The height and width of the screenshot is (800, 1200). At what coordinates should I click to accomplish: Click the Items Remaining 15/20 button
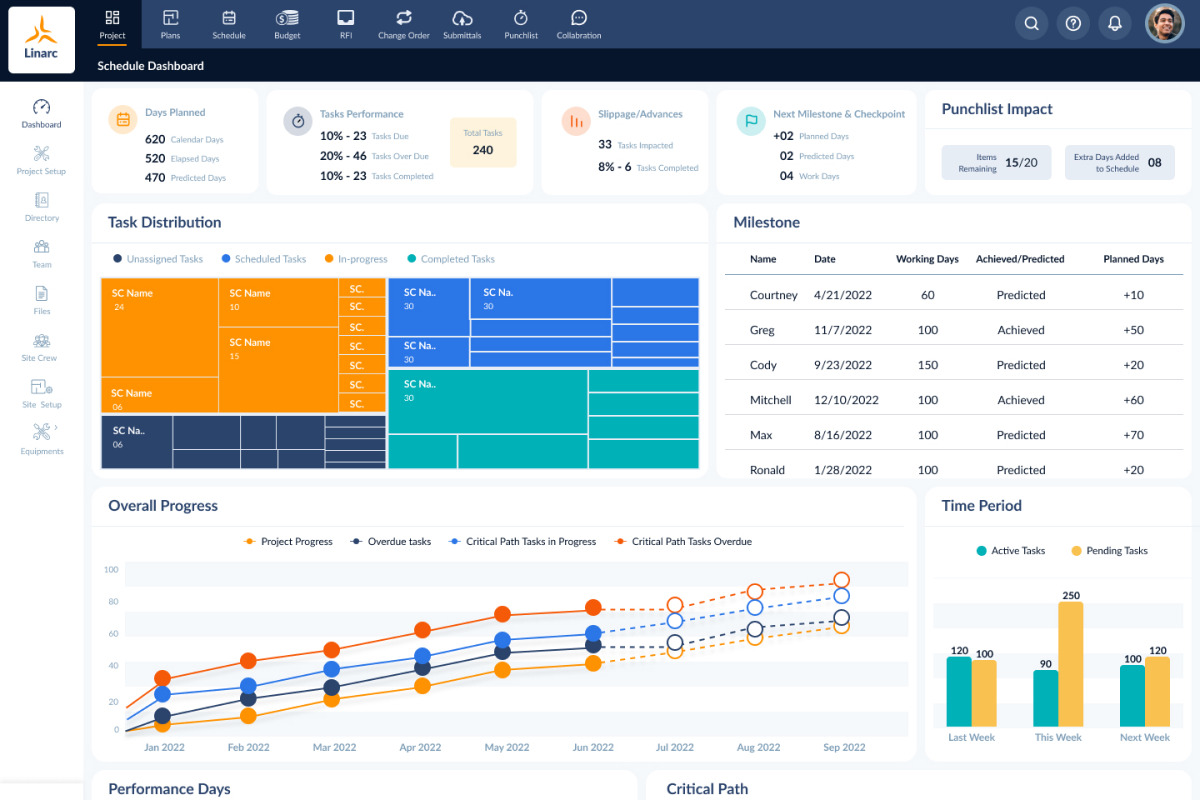(x=996, y=162)
